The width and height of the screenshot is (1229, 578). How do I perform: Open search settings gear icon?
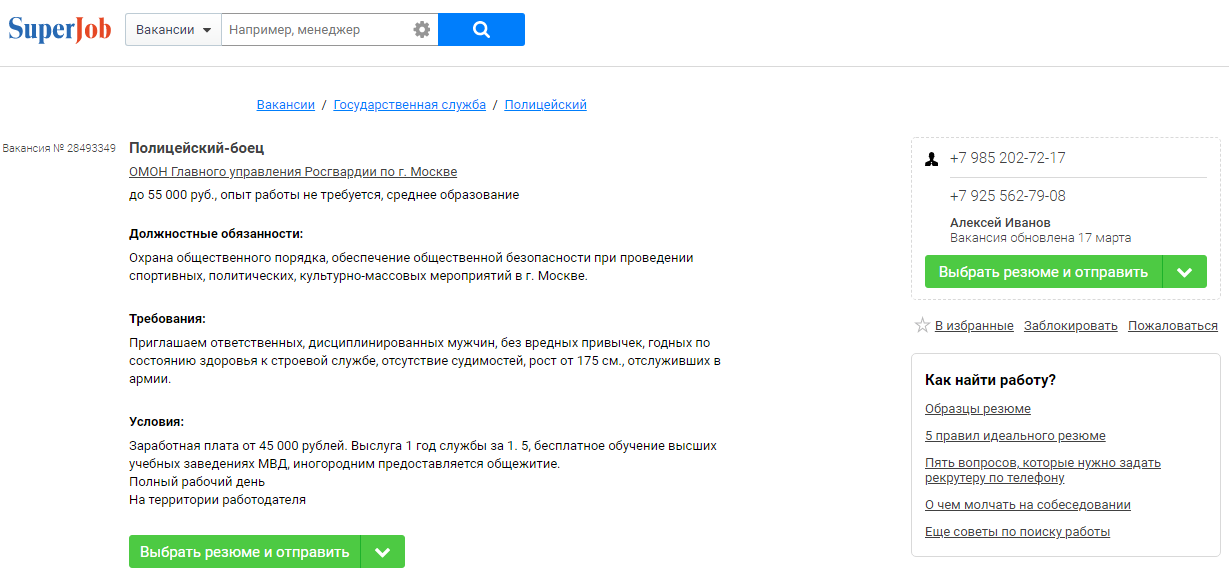tap(422, 30)
